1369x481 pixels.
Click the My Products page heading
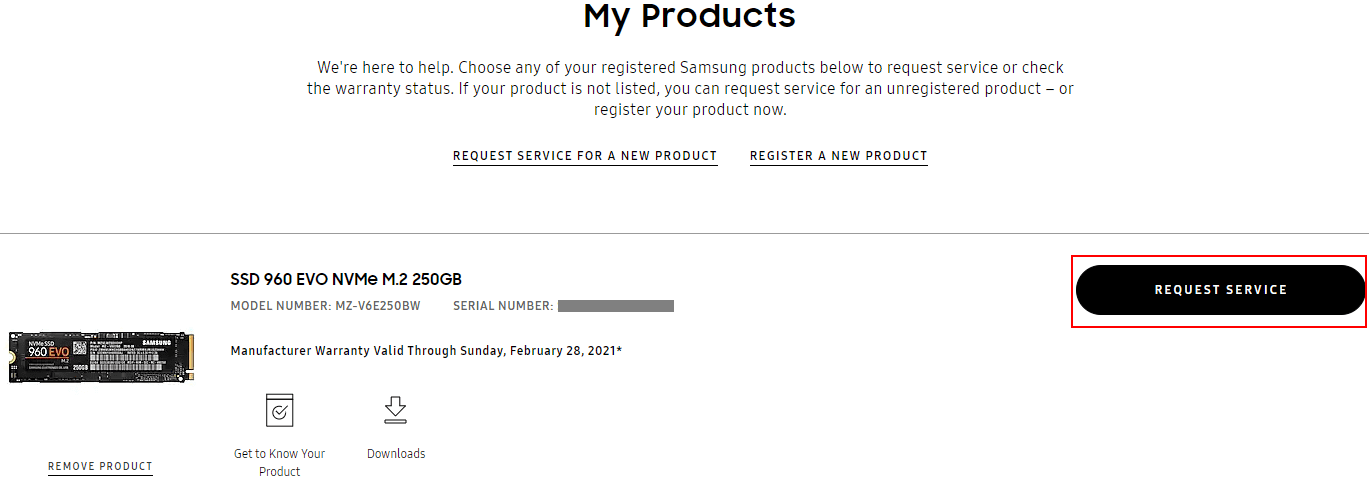[690, 16]
